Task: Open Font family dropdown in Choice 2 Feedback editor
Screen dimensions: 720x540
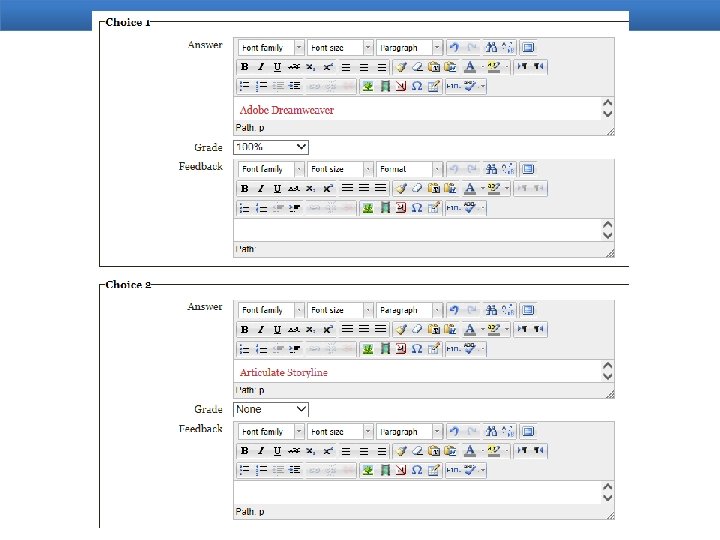Action: pyautogui.click(x=271, y=432)
